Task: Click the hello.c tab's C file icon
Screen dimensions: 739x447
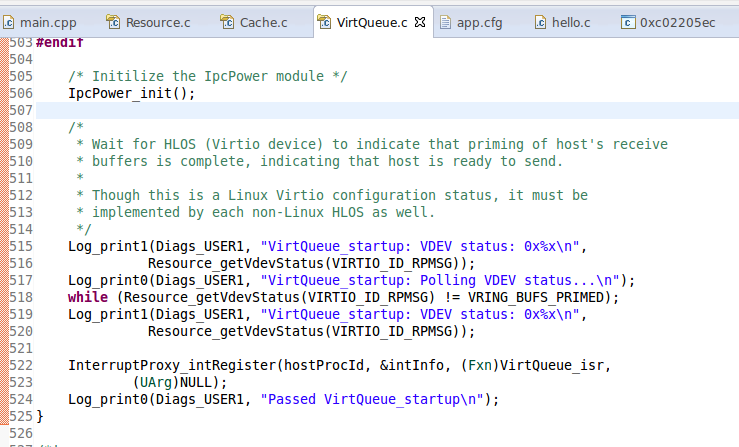Action: (540, 21)
